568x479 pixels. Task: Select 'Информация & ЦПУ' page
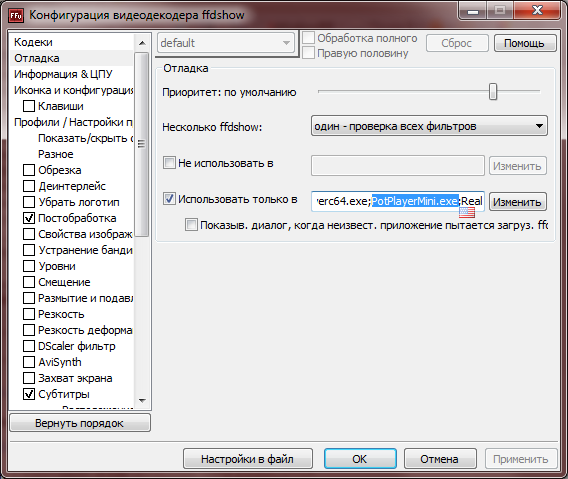pyautogui.click(x=63, y=74)
